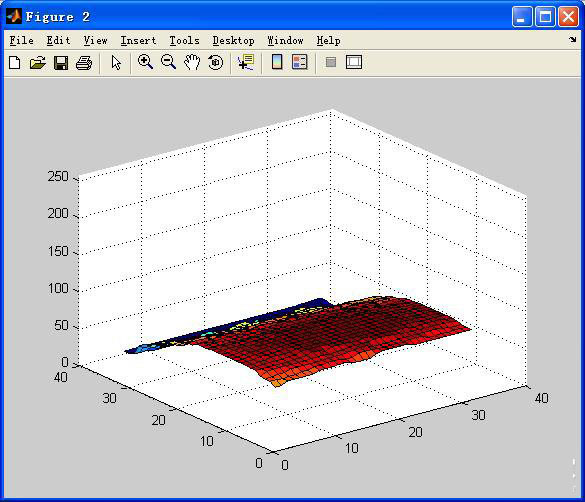Print the figure with the printer icon
Viewport: 585px width, 502px height.
click(84, 62)
